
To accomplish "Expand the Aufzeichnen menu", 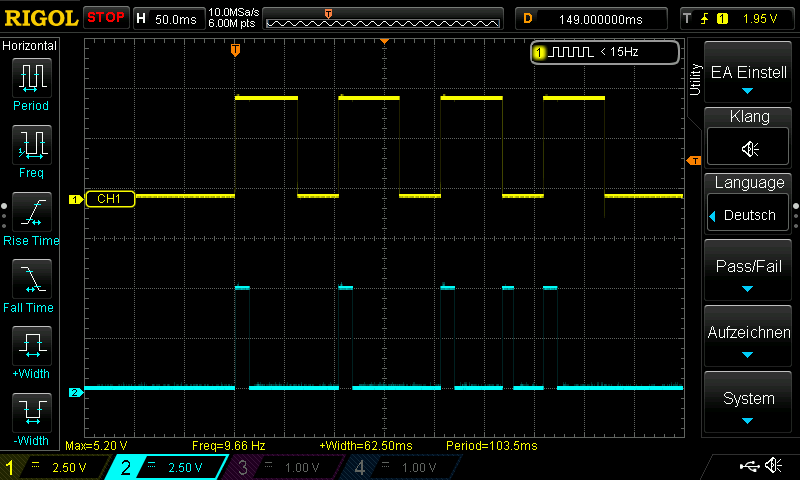I will click(749, 337).
